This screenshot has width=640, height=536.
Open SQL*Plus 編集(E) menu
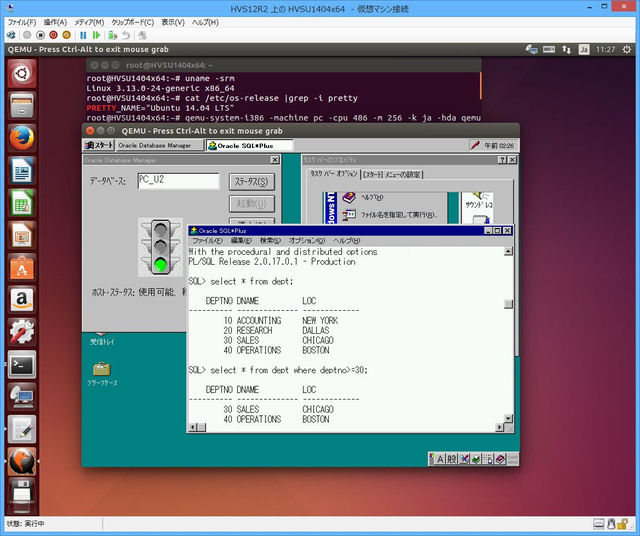pyautogui.click(x=241, y=241)
